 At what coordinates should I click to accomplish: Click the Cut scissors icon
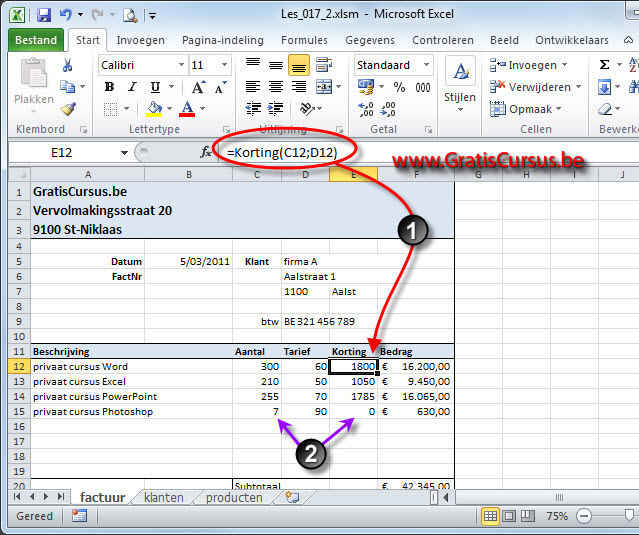click(x=67, y=65)
